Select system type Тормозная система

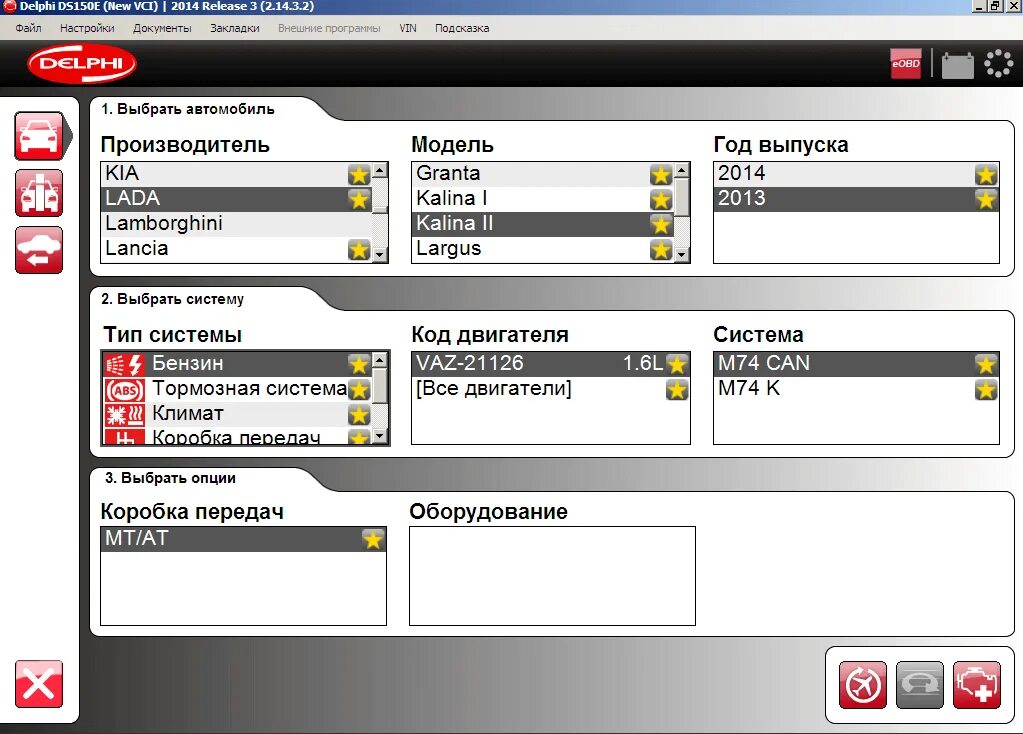click(237, 389)
